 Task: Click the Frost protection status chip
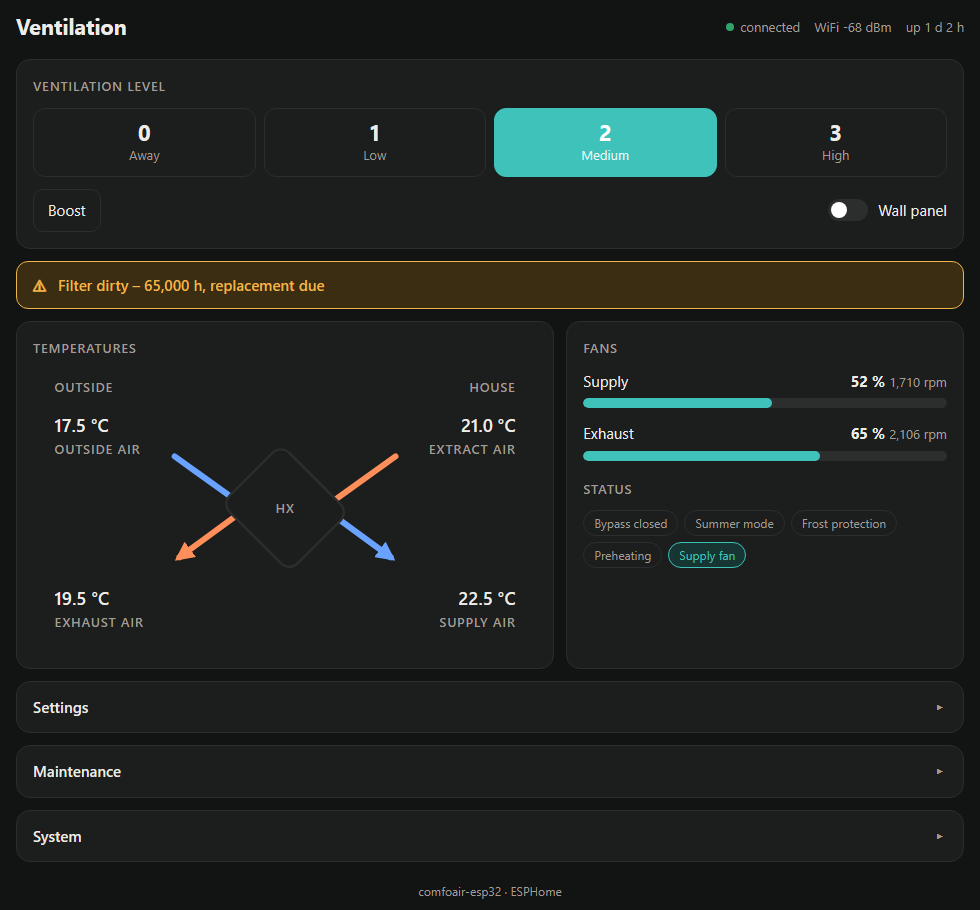(x=844, y=524)
